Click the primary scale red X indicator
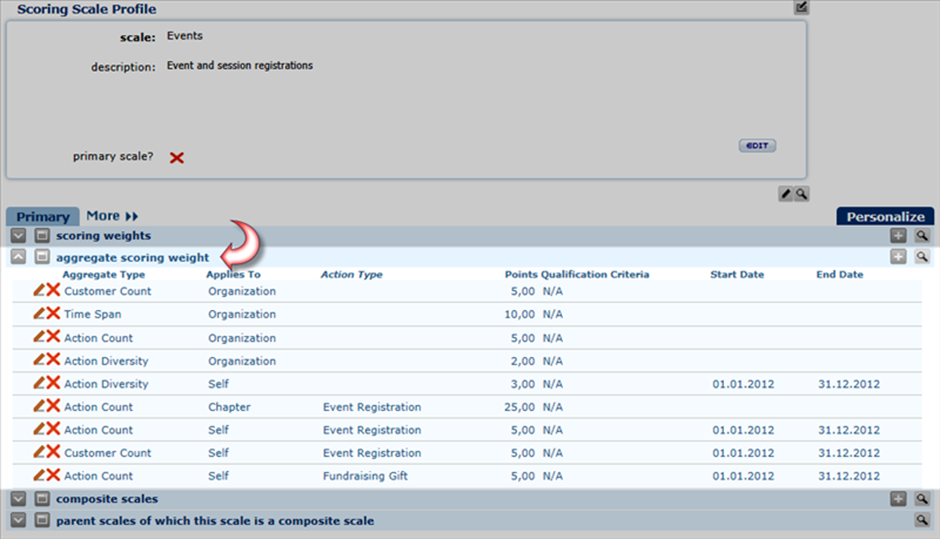940x539 pixels. click(x=176, y=158)
